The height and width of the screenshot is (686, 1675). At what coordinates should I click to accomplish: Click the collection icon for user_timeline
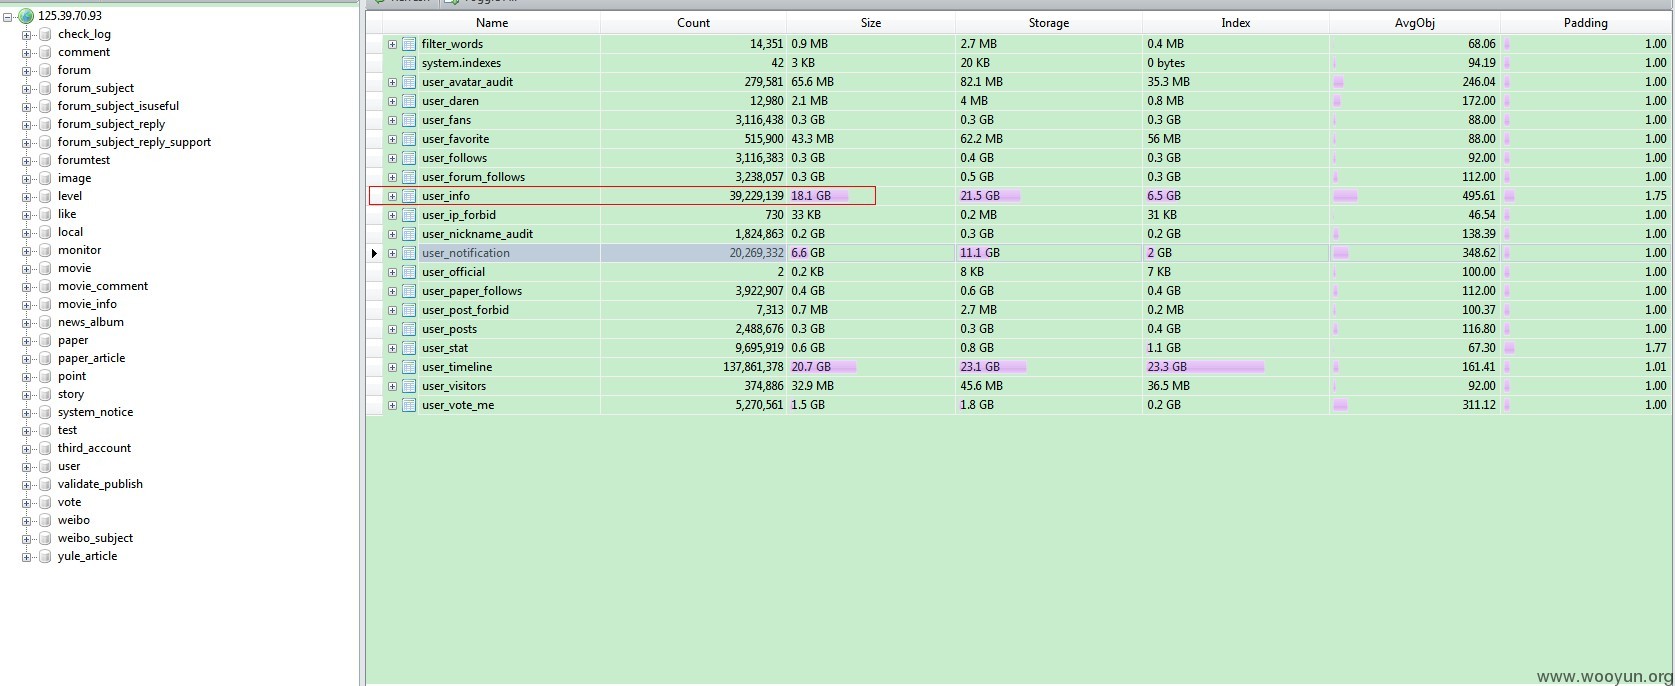409,367
